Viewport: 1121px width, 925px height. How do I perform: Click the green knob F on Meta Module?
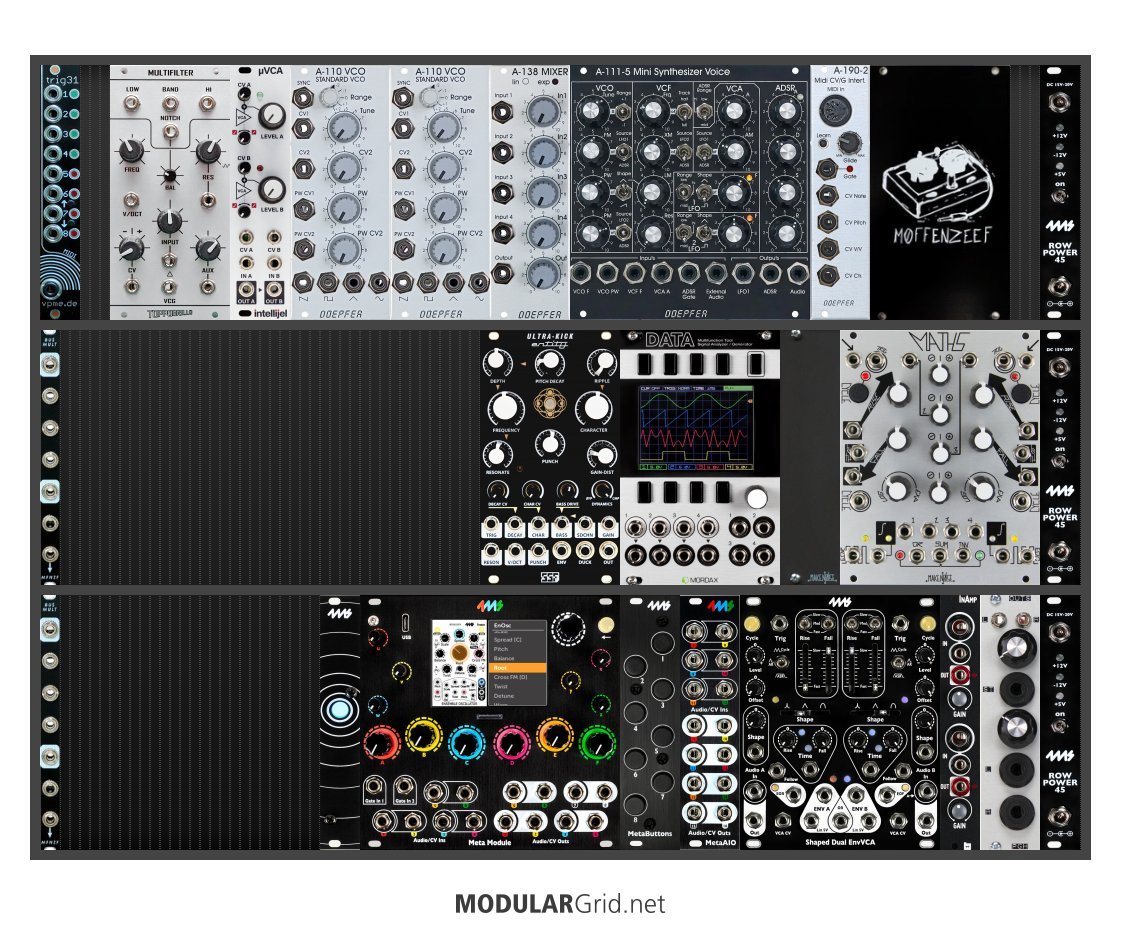coord(597,742)
